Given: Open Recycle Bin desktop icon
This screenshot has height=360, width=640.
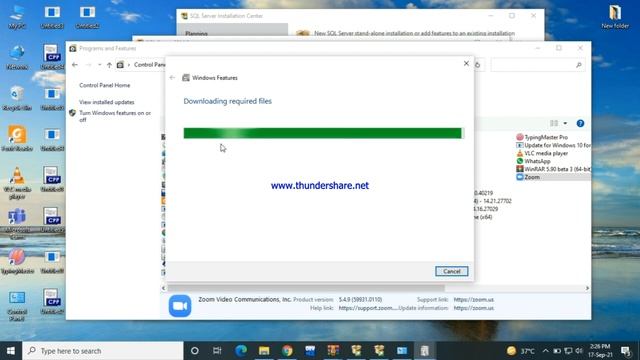Looking at the screenshot, I should pos(17,99).
